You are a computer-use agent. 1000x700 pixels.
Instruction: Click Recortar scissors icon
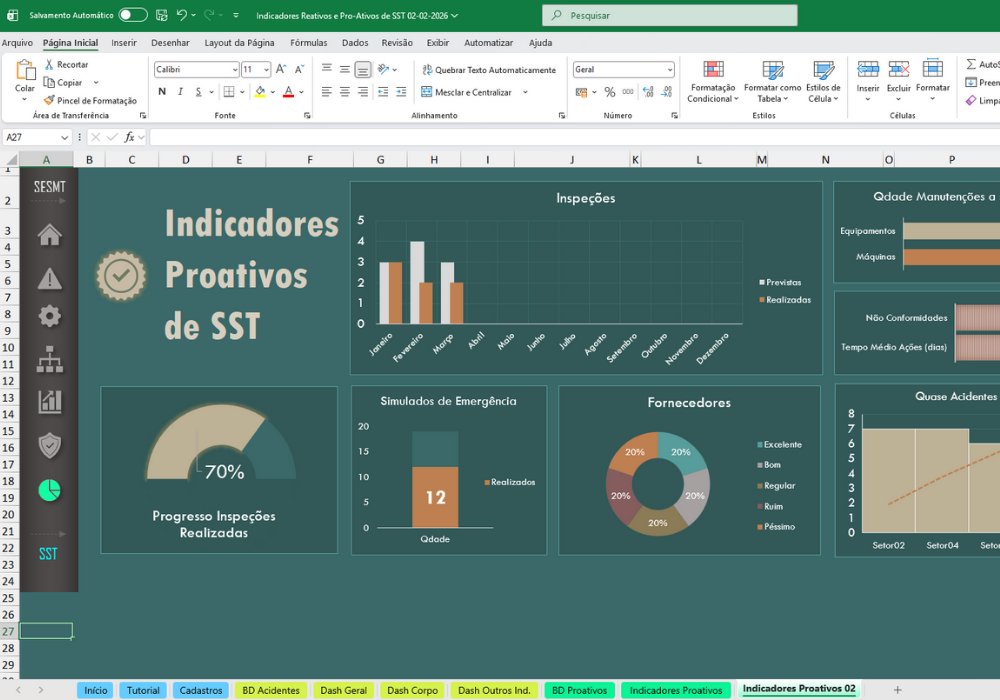point(49,64)
